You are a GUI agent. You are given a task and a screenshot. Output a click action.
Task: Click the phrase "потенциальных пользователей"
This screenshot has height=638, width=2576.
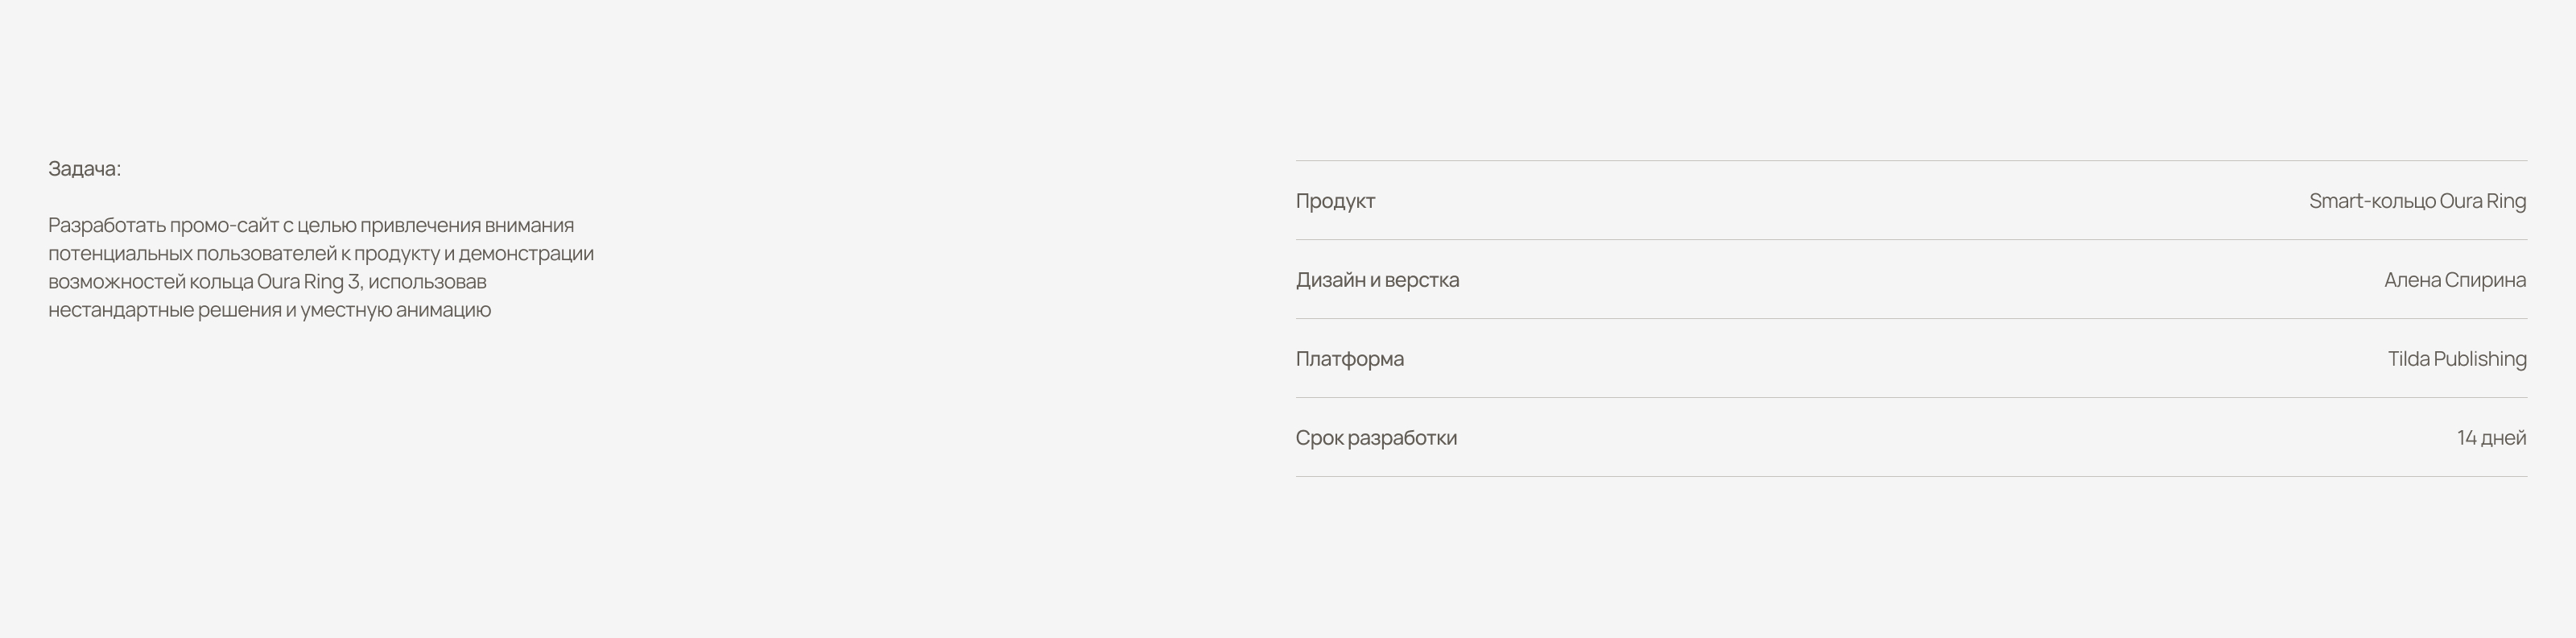coord(193,254)
